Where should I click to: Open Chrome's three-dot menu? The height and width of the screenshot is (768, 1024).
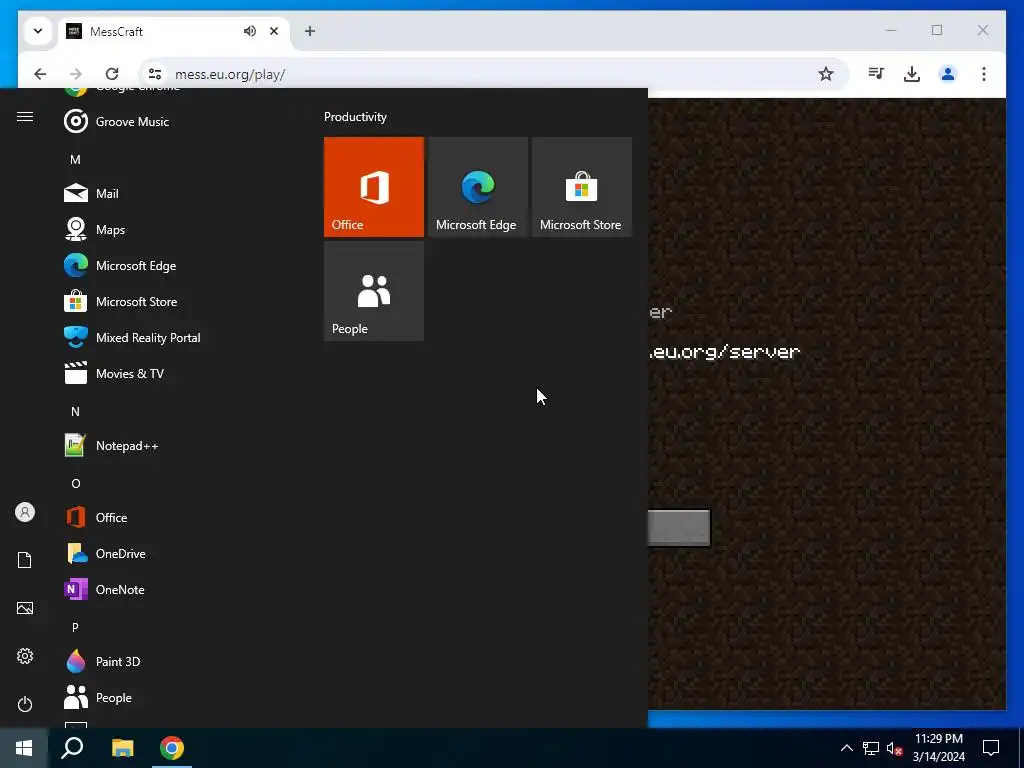[x=984, y=74]
